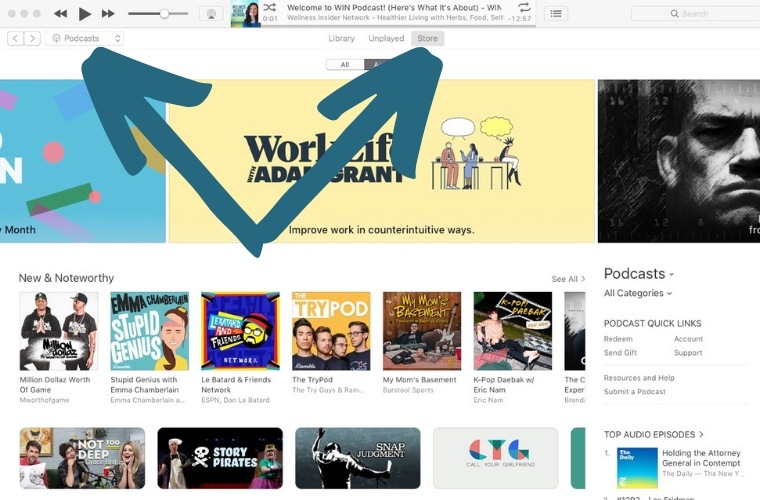Expand the Top Audio Episodes list
The image size is (760, 500).
(653, 435)
